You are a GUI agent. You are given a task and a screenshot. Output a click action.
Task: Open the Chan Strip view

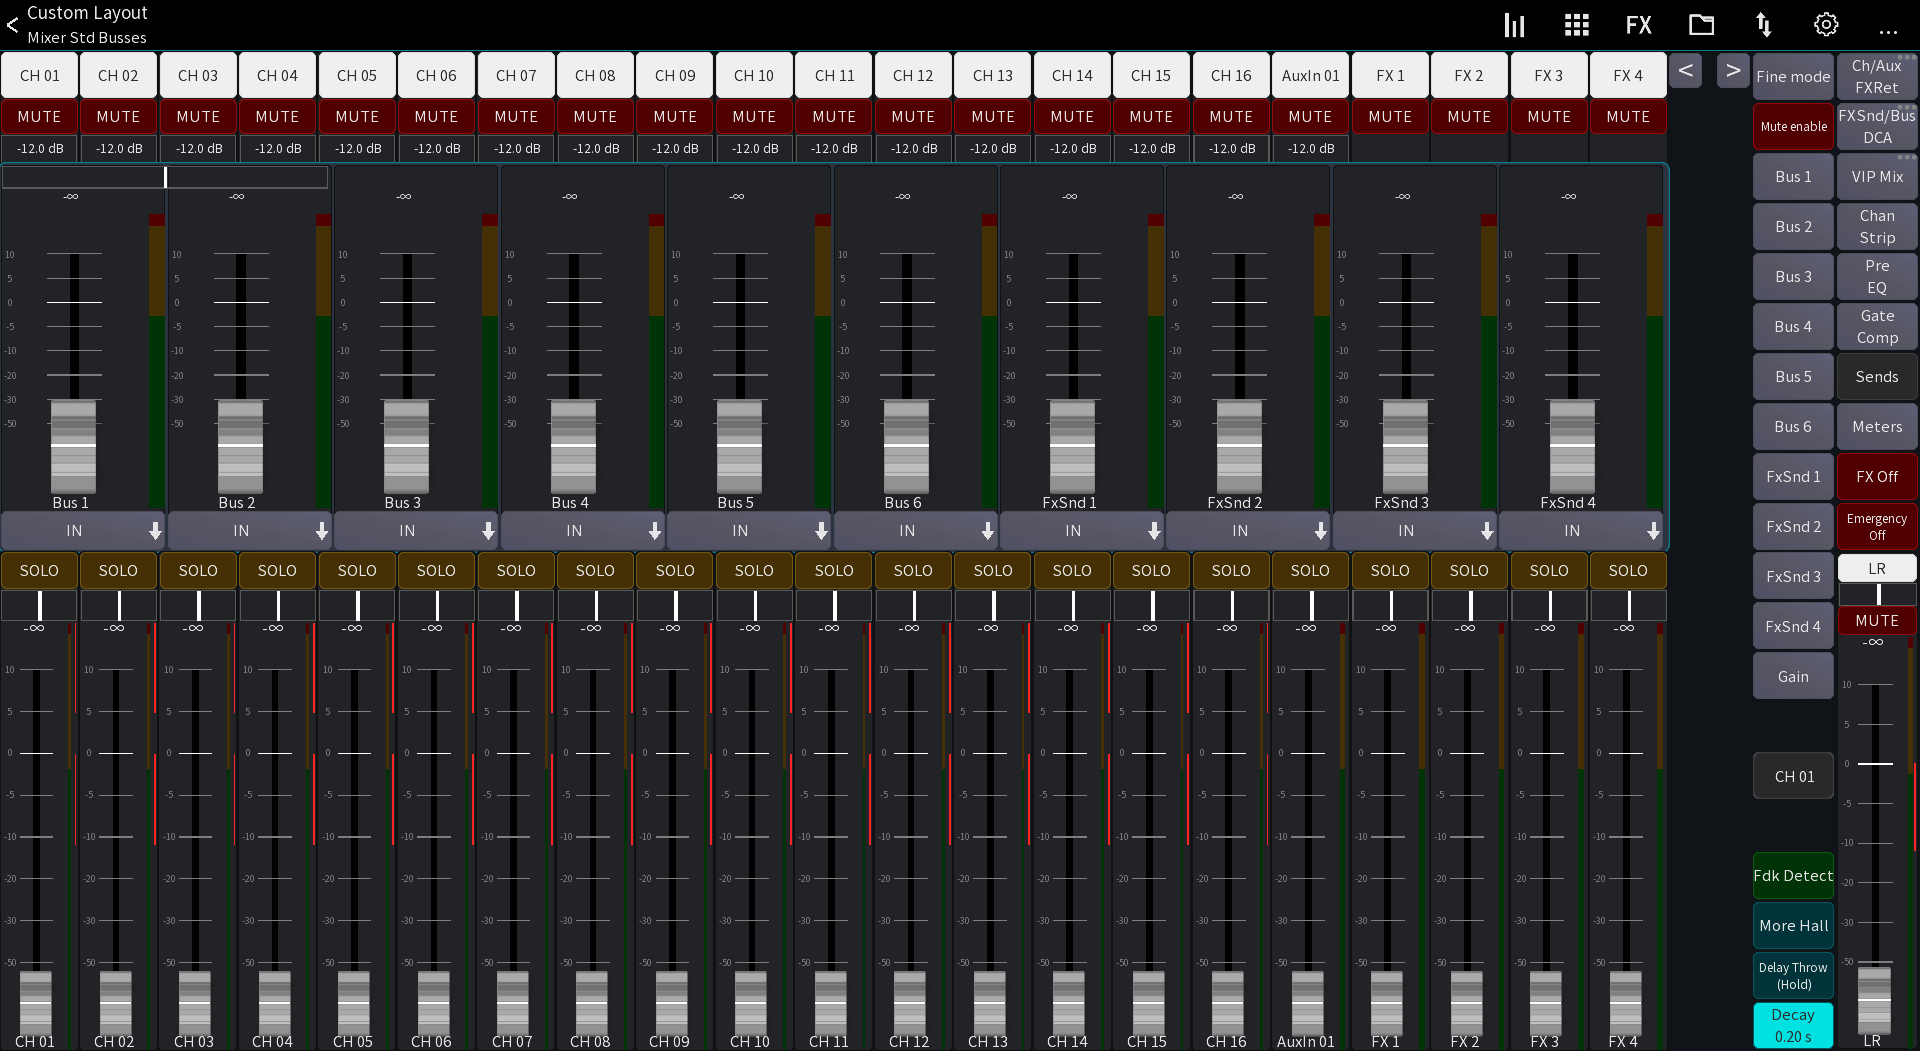click(x=1877, y=227)
